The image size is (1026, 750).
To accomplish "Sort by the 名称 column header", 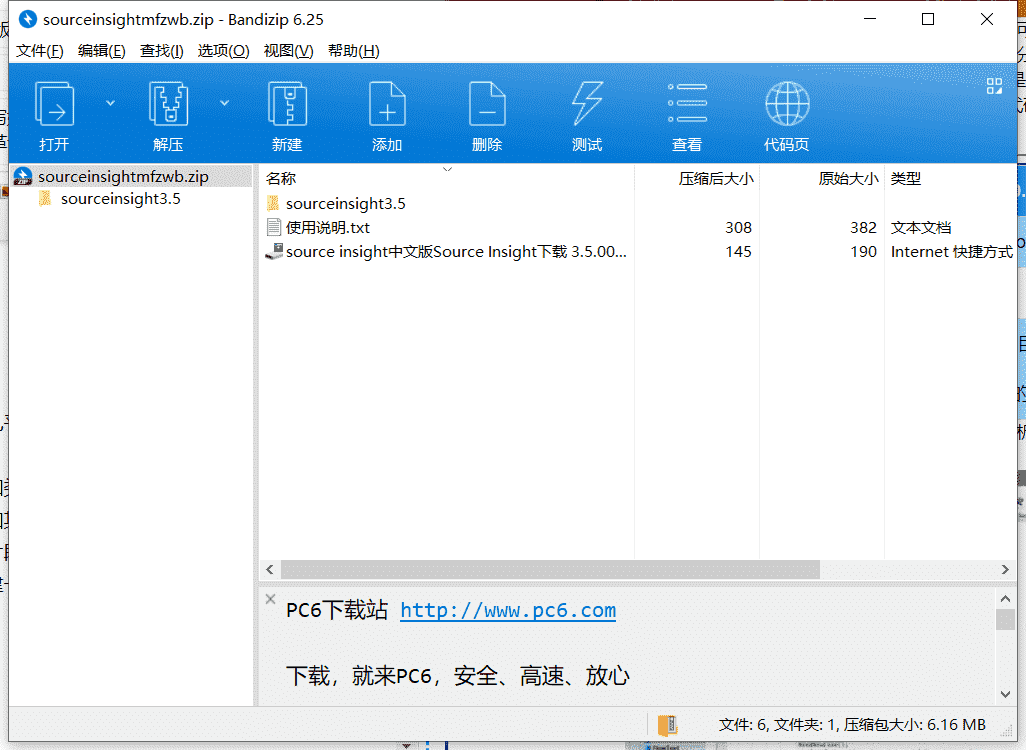I will click(446, 179).
